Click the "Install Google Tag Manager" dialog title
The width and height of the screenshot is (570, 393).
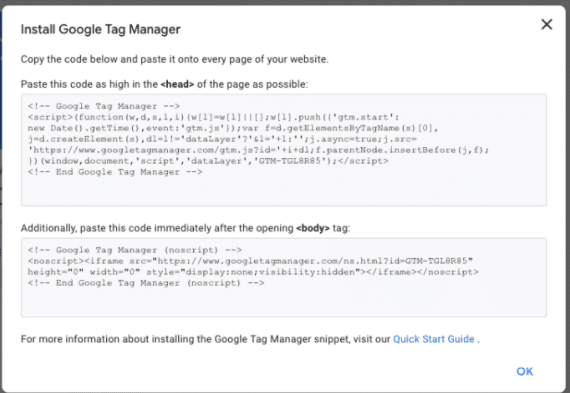click(100, 29)
